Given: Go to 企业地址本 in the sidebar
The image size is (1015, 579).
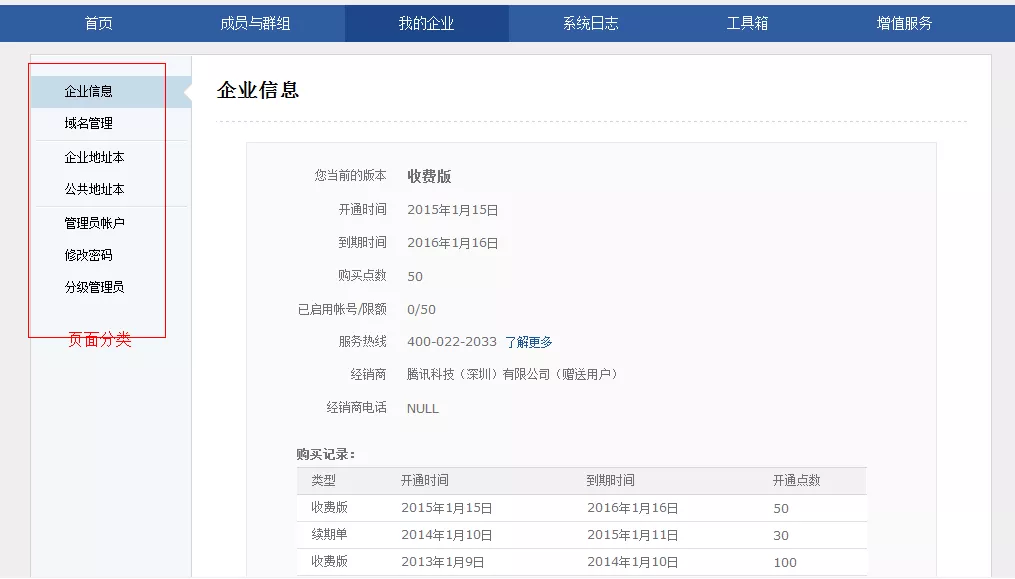Looking at the screenshot, I should tap(94, 157).
